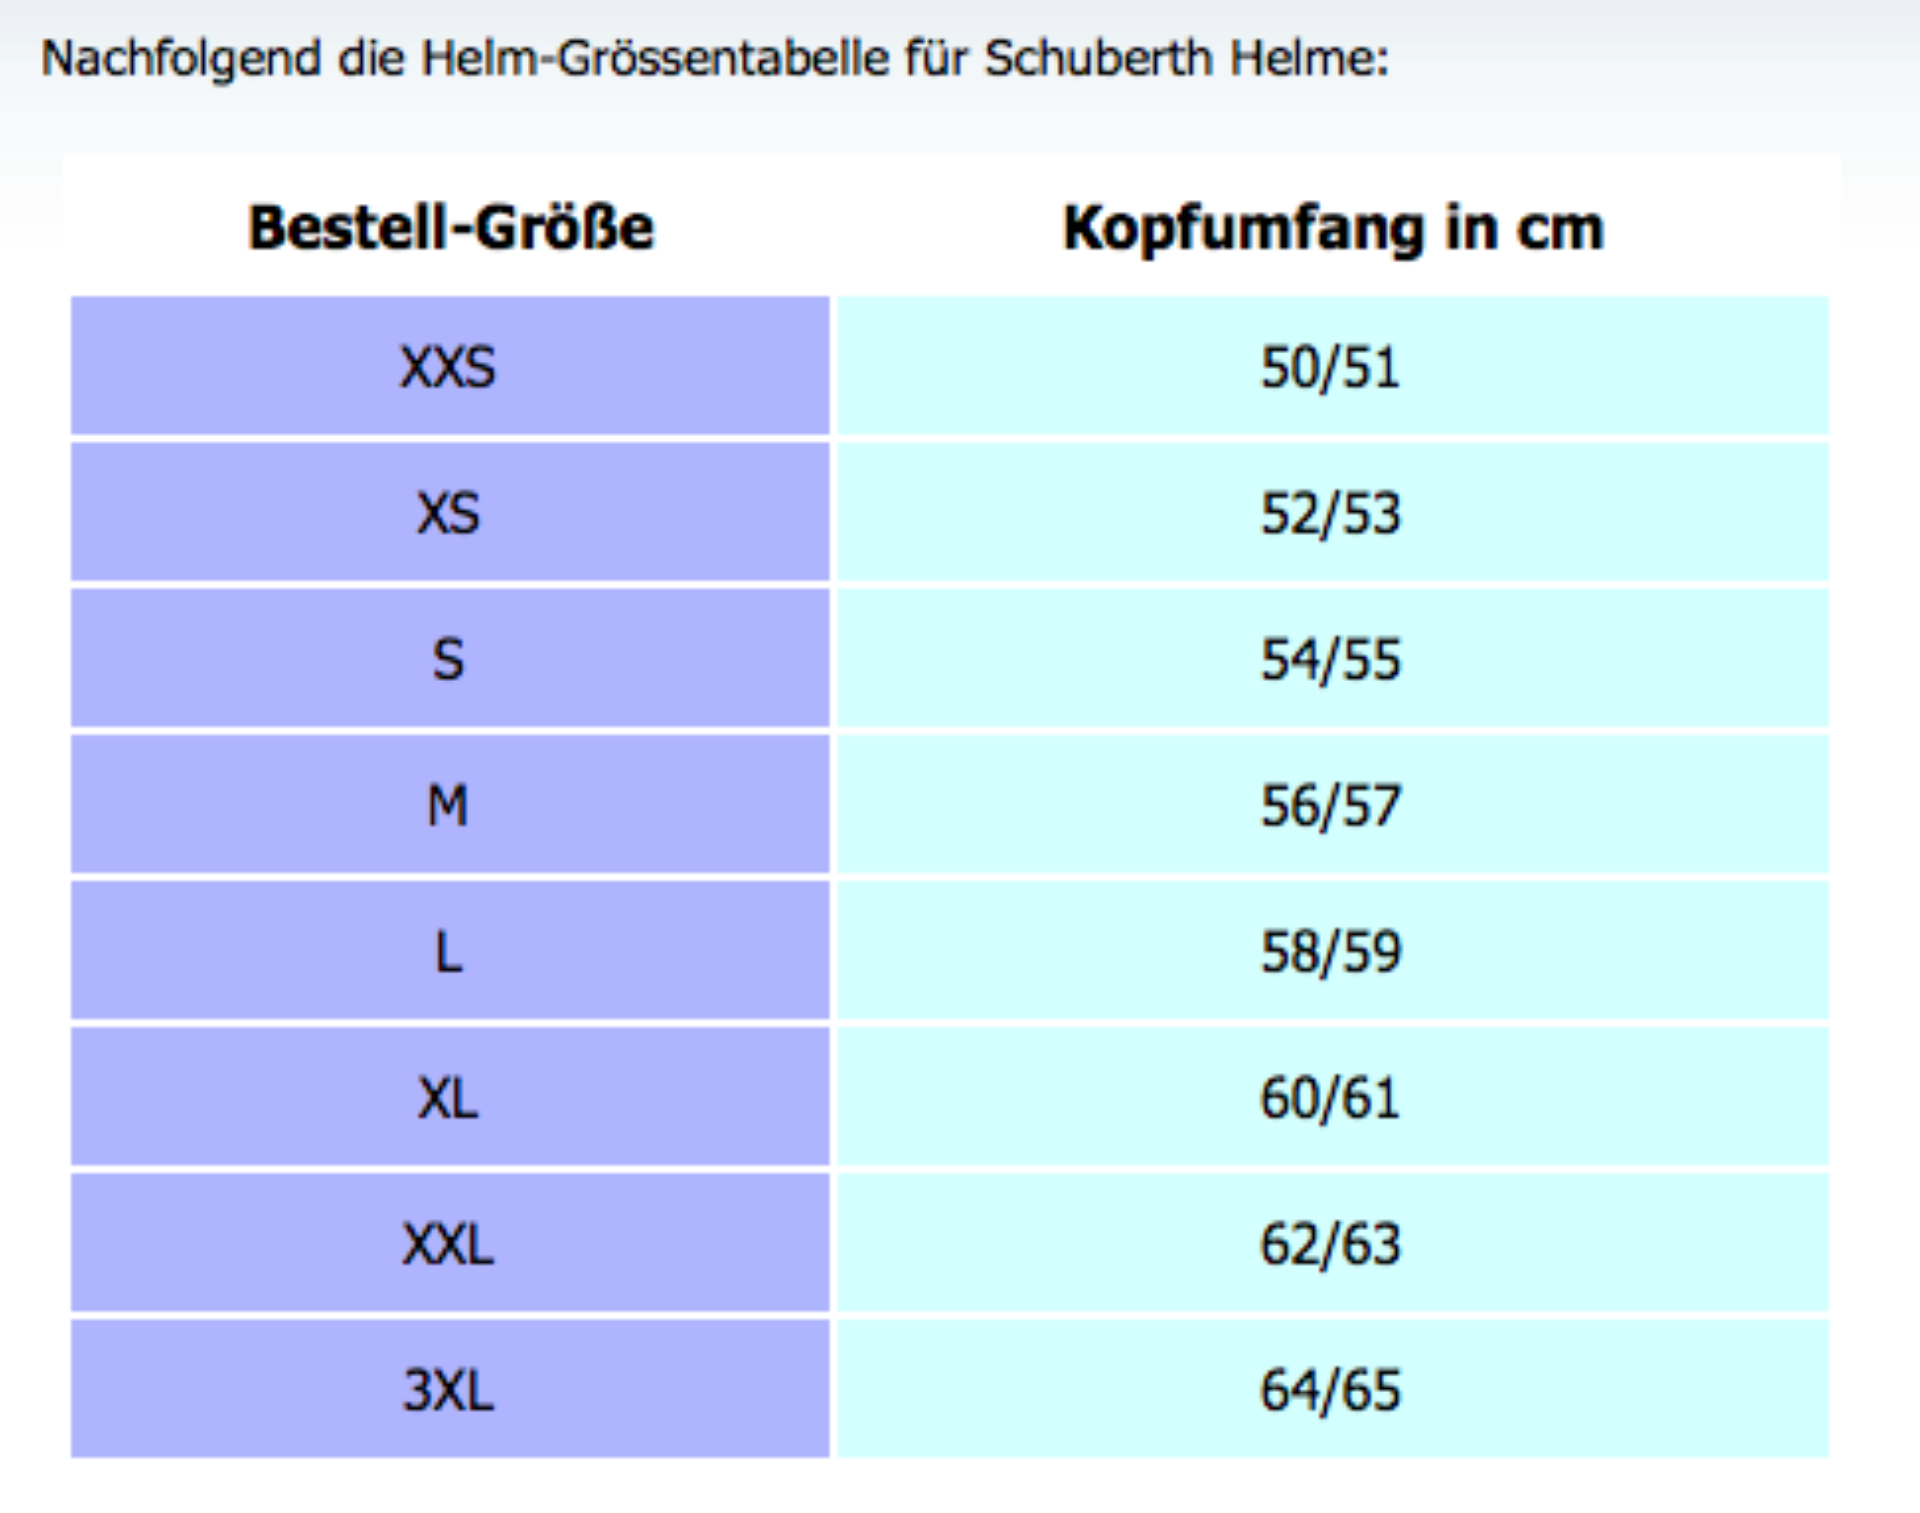Select the XS size cell
Screen dimensions: 1920x1513
(449, 513)
